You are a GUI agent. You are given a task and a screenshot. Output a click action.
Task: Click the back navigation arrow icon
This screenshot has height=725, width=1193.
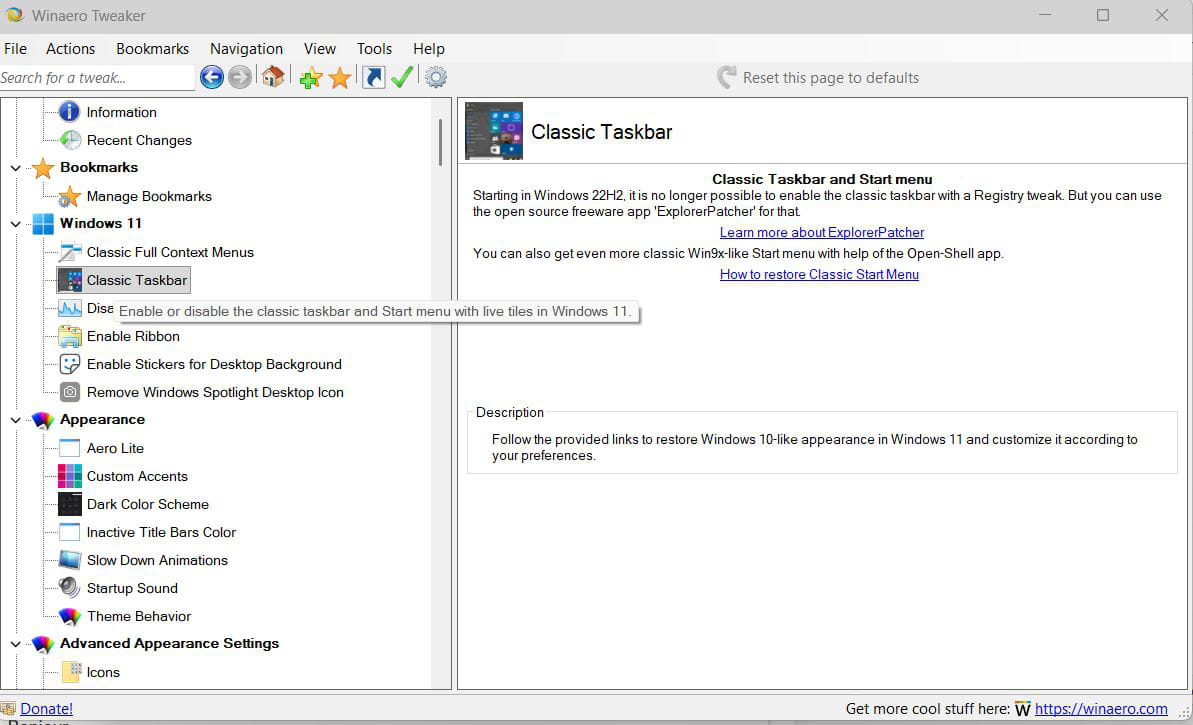(211, 77)
